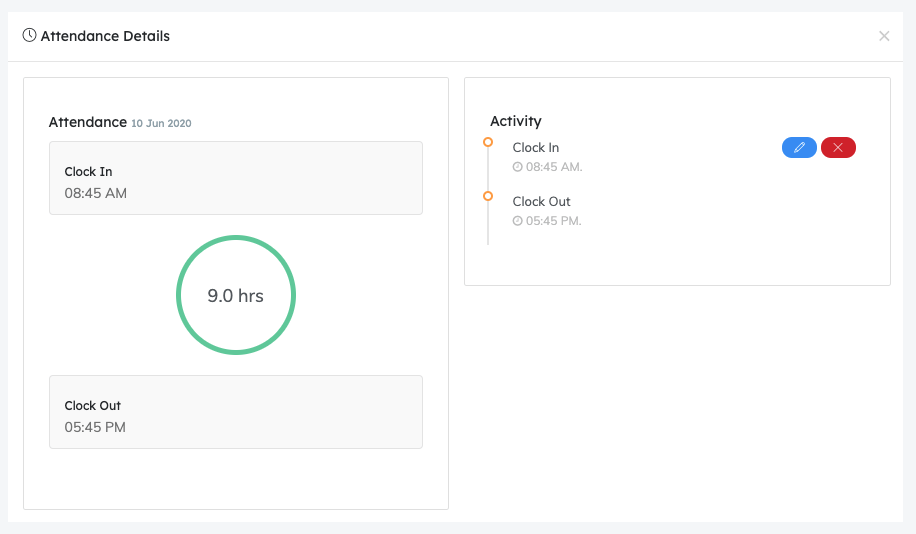Click the 05:45 PM value in Clock Out card
The image size is (916, 534).
[95, 427]
